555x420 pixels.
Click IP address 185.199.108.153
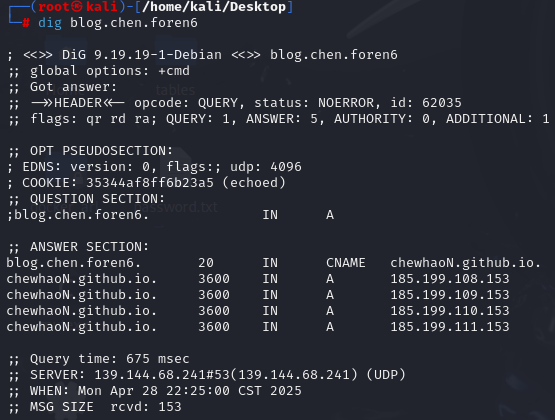(x=450, y=279)
